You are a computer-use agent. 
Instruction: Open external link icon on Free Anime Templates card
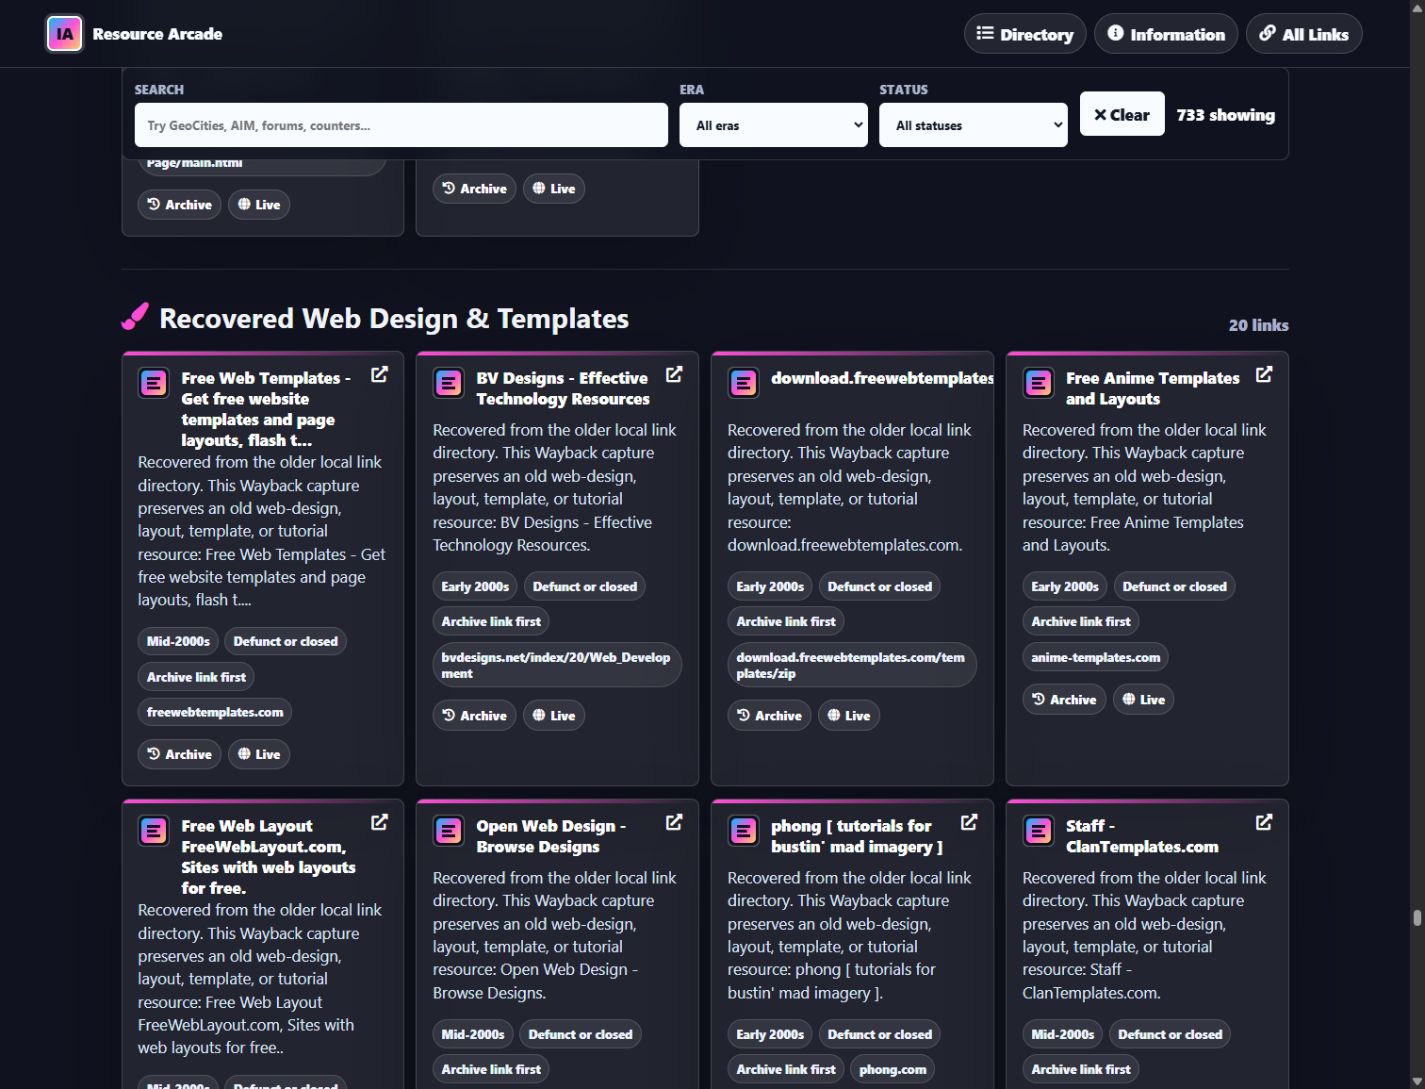[1264, 374]
